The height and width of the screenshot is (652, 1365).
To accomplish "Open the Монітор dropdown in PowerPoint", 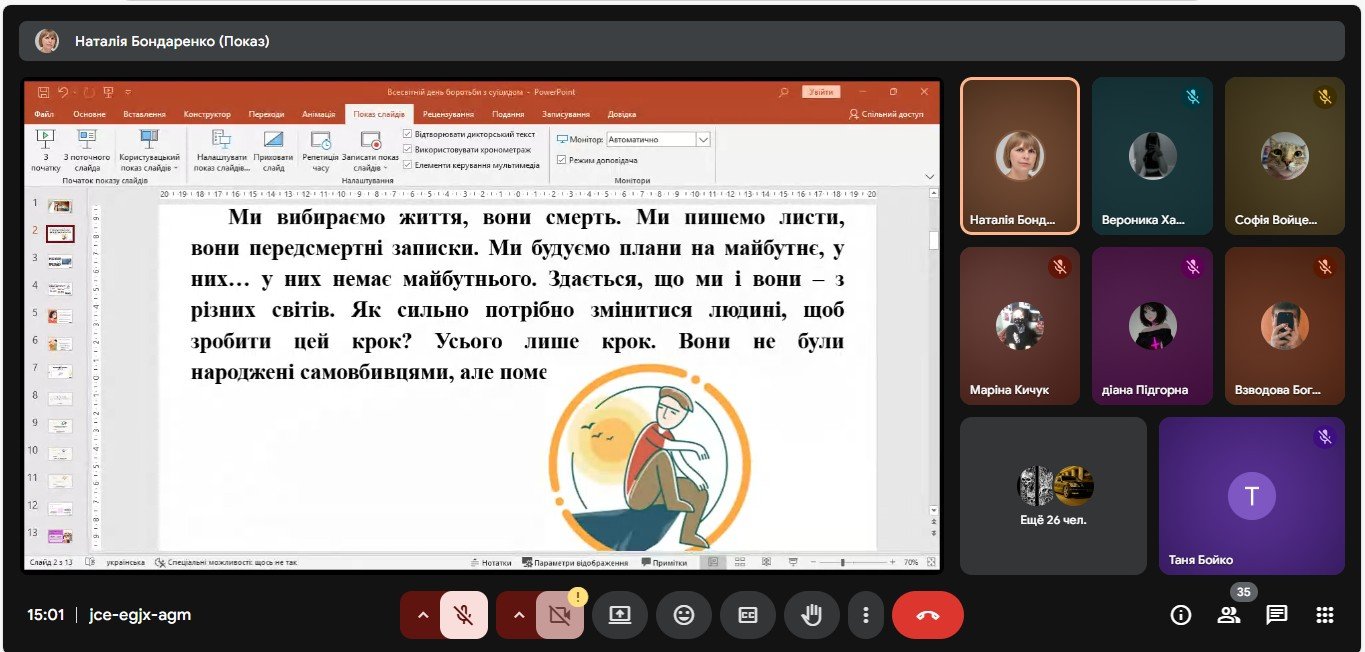I will (703, 140).
